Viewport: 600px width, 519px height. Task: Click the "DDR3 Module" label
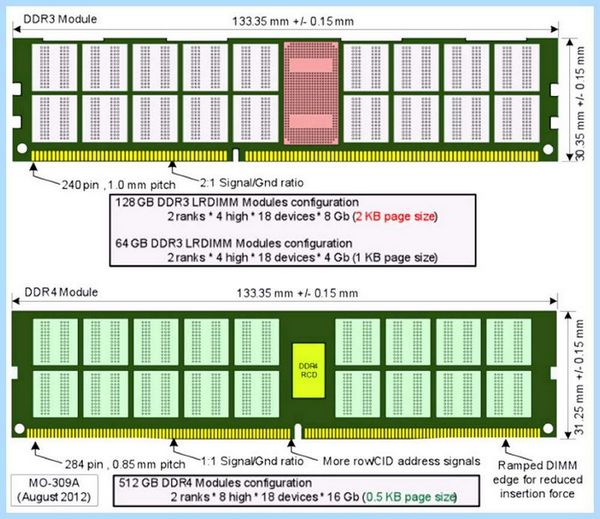coord(60,19)
